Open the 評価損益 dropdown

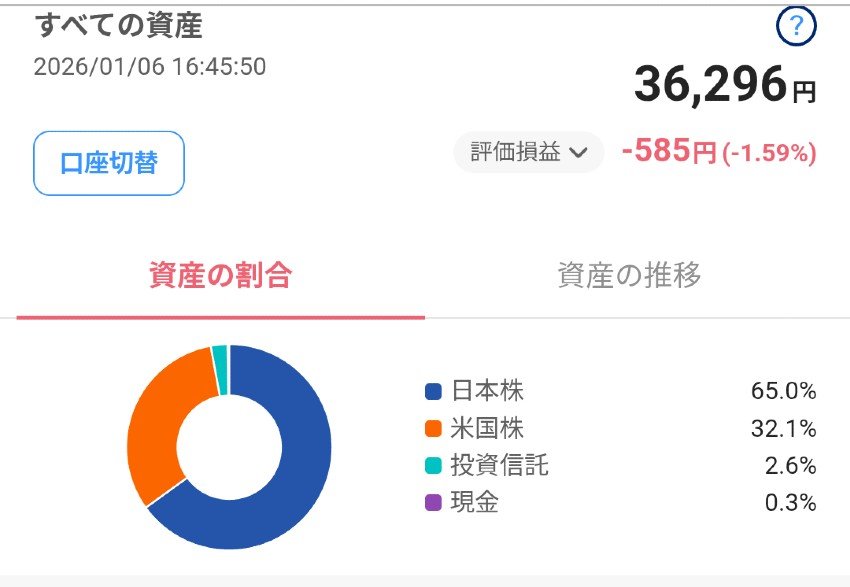pyautogui.click(x=529, y=153)
